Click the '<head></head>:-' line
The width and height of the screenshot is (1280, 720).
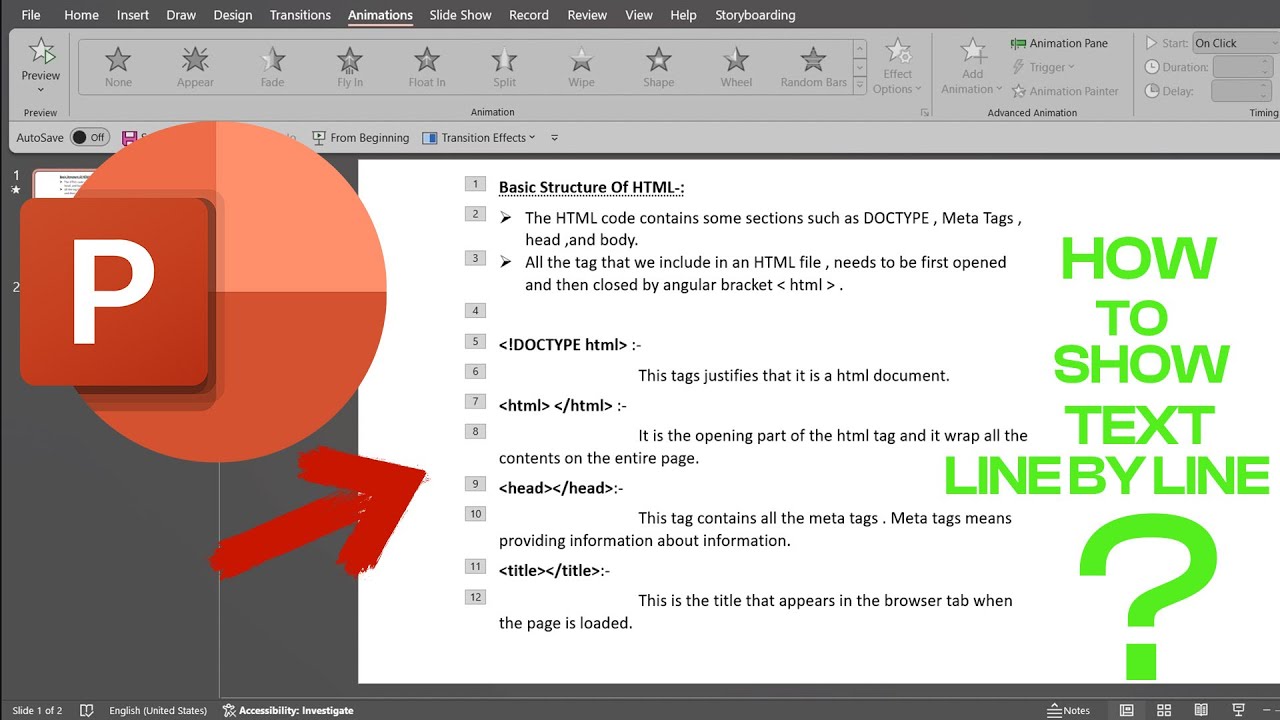(561, 488)
